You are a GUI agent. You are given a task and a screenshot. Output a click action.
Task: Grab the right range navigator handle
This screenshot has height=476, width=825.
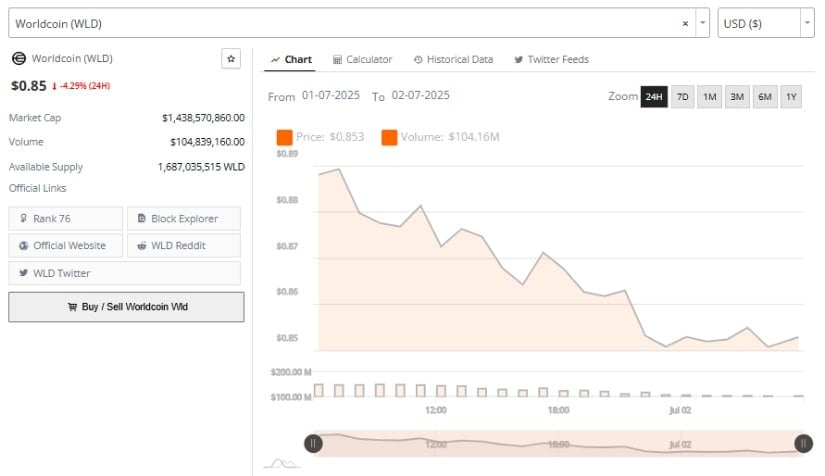pos(803,443)
